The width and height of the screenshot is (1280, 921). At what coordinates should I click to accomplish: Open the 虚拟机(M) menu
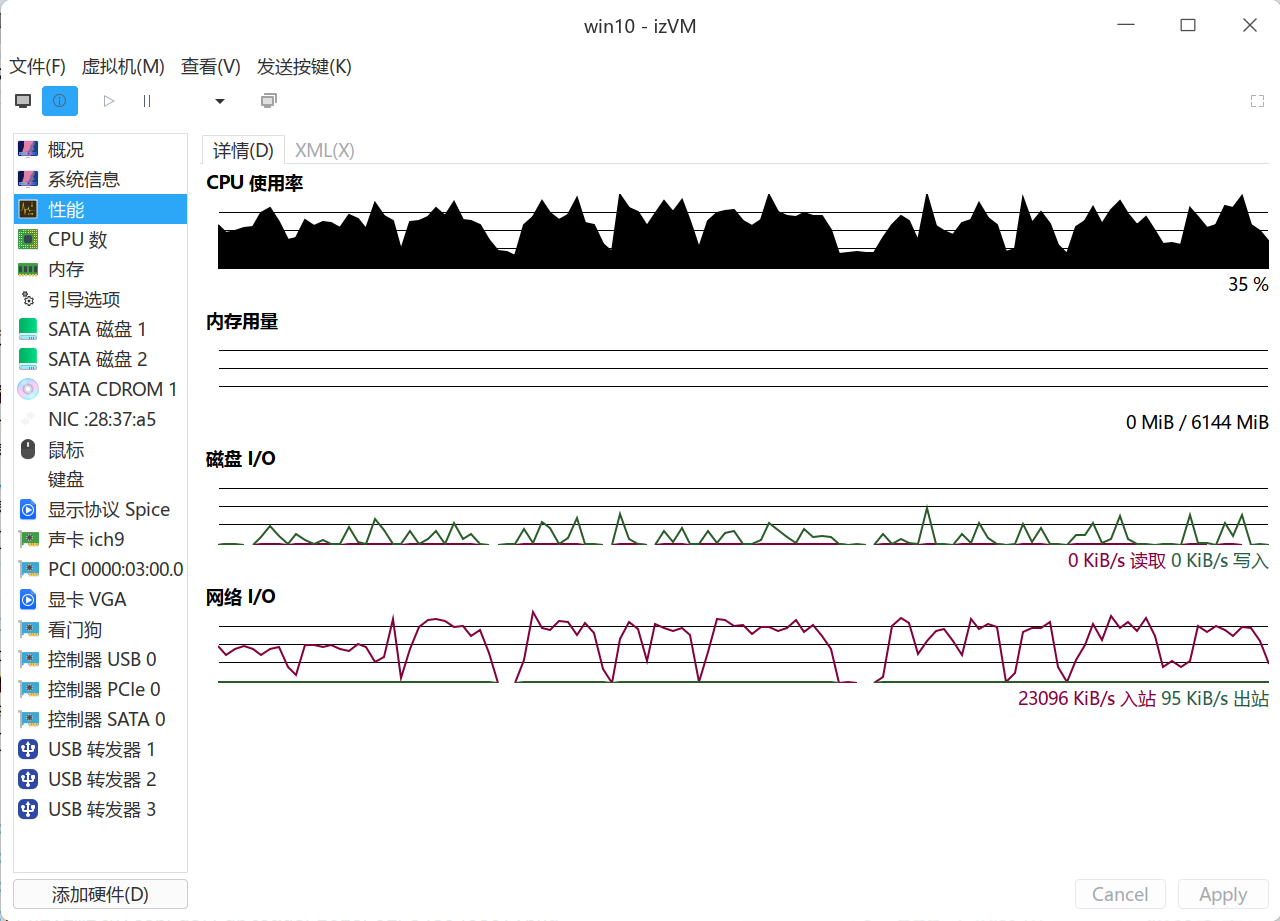pos(123,67)
